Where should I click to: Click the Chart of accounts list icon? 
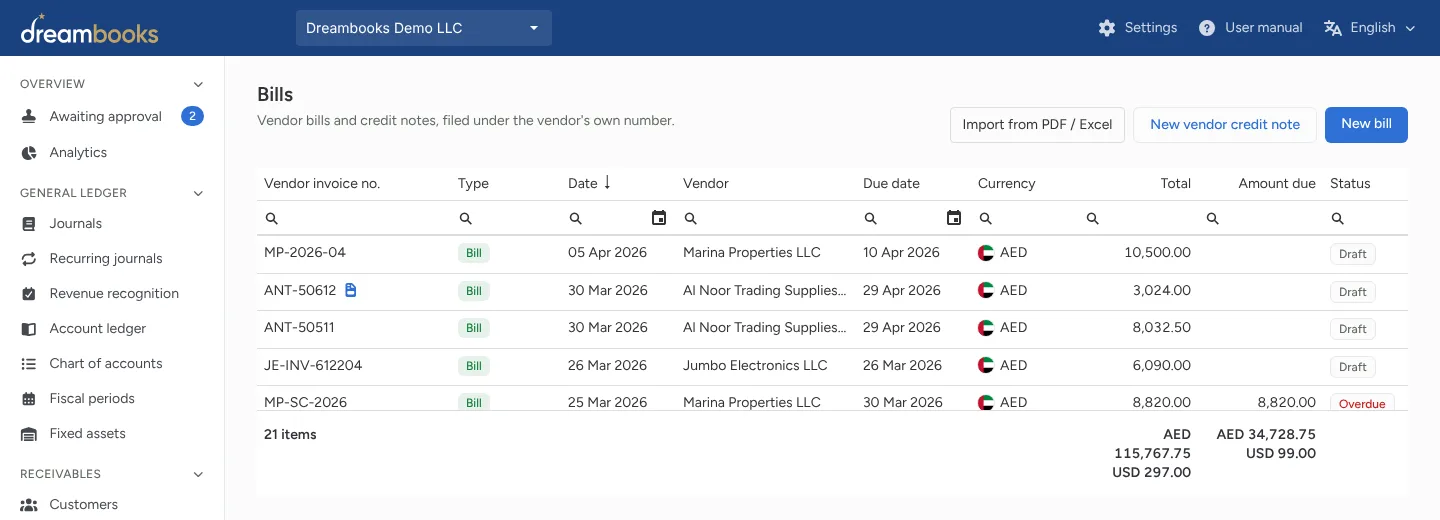[x=29, y=364]
